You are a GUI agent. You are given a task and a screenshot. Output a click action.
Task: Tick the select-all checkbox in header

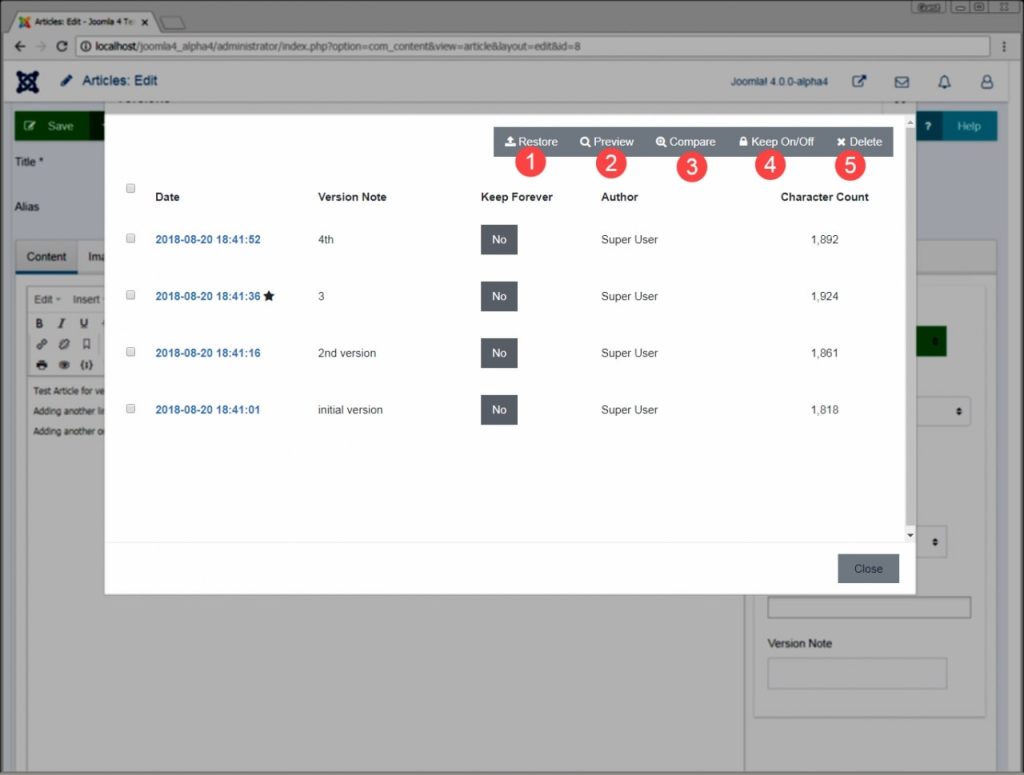[131, 188]
